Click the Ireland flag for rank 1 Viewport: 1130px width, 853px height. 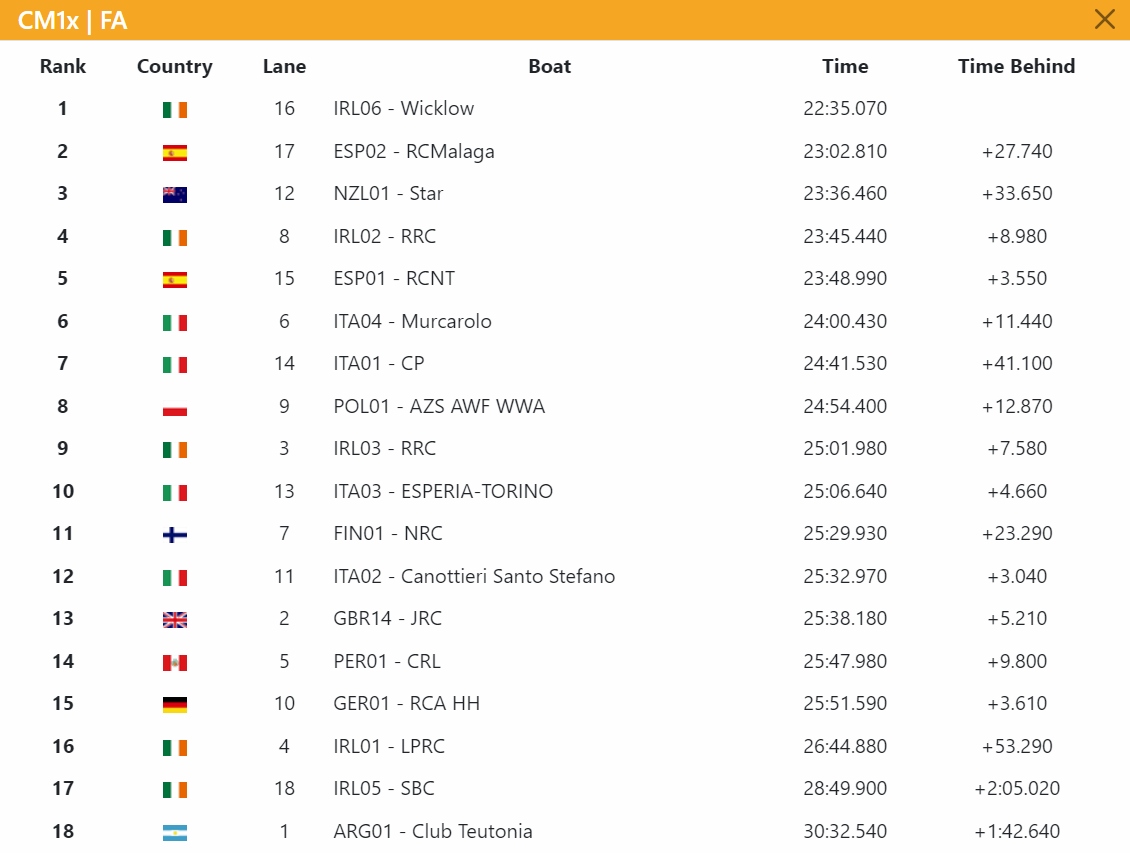(174, 110)
